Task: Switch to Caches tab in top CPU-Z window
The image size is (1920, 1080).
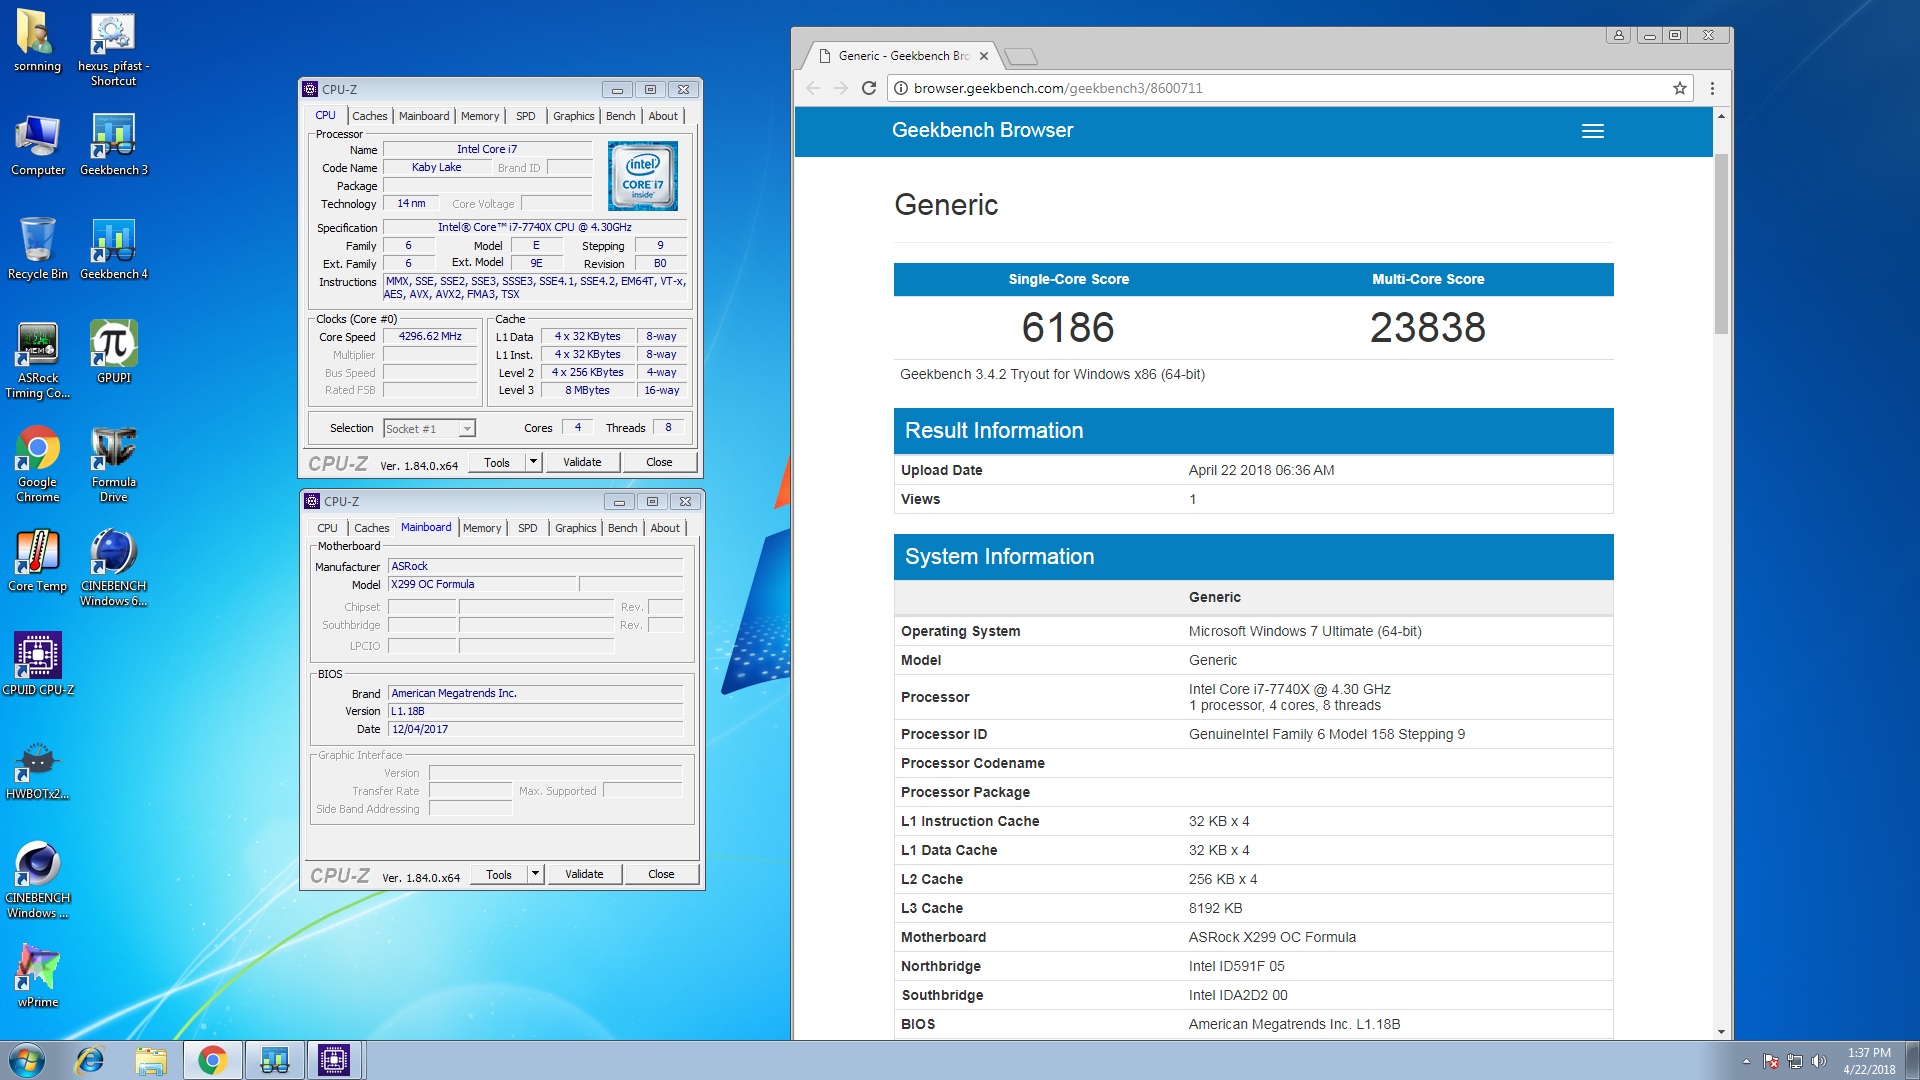Action: coord(369,116)
